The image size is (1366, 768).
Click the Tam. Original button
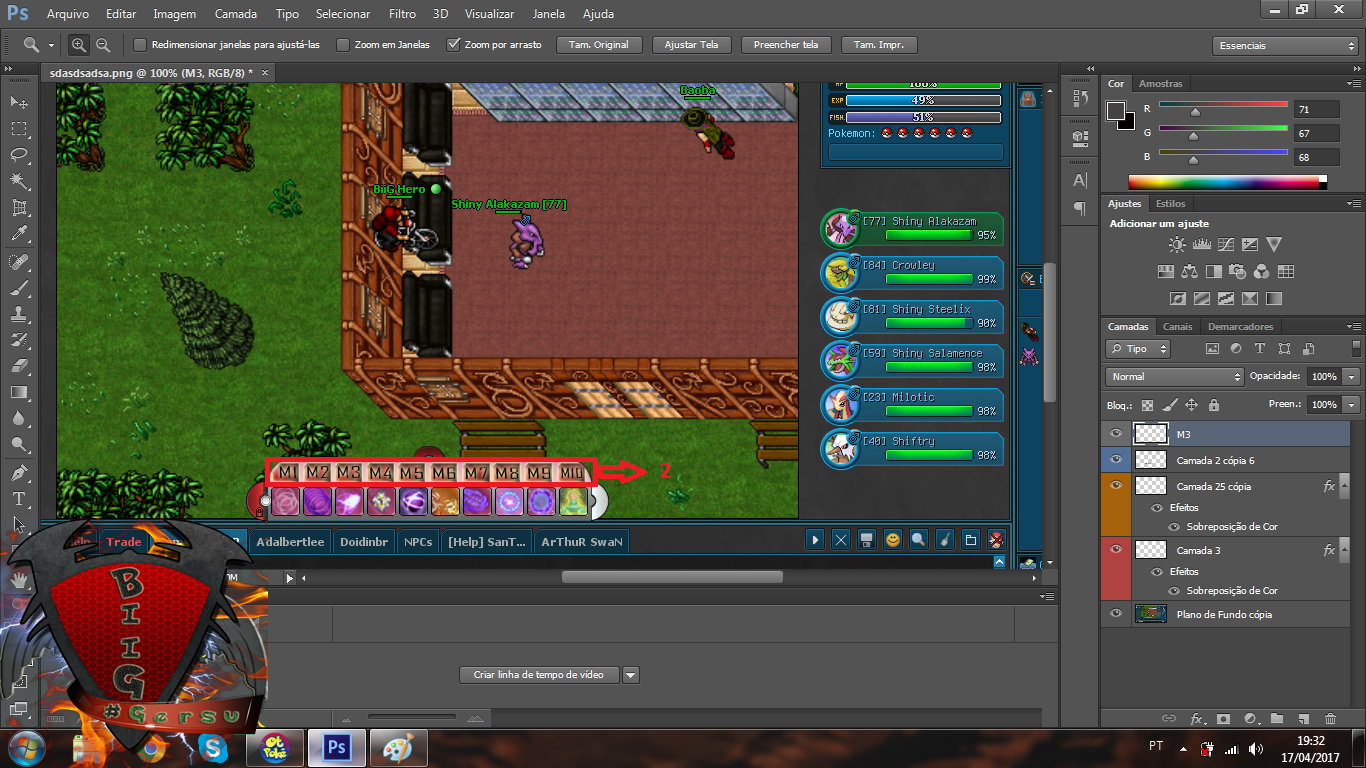[x=599, y=45]
